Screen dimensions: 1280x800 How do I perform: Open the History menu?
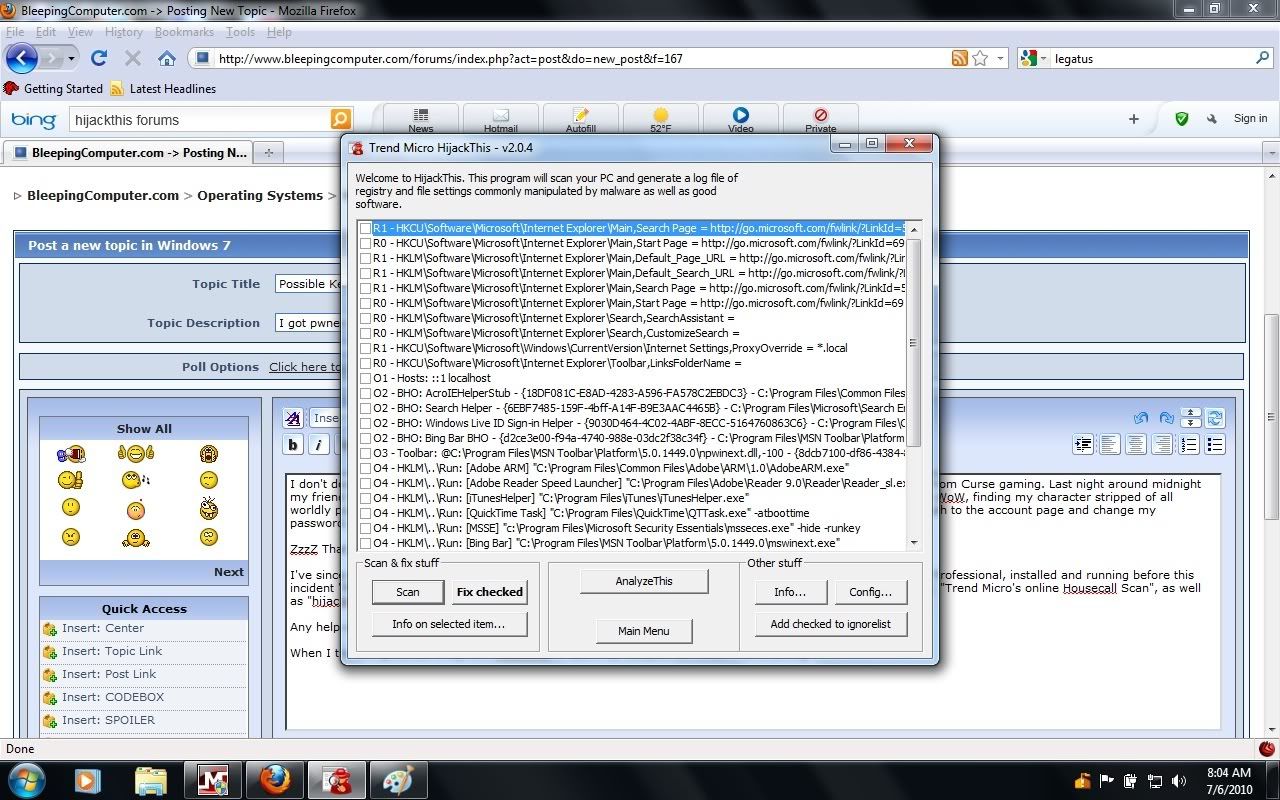(x=124, y=32)
